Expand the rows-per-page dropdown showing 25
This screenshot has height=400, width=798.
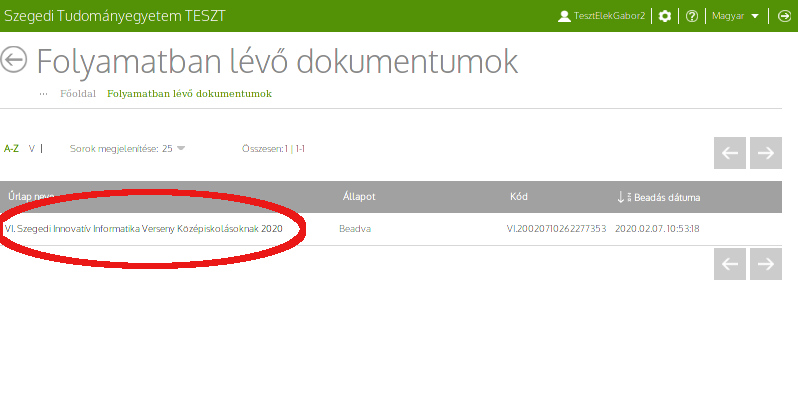click(x=127, y=149)
